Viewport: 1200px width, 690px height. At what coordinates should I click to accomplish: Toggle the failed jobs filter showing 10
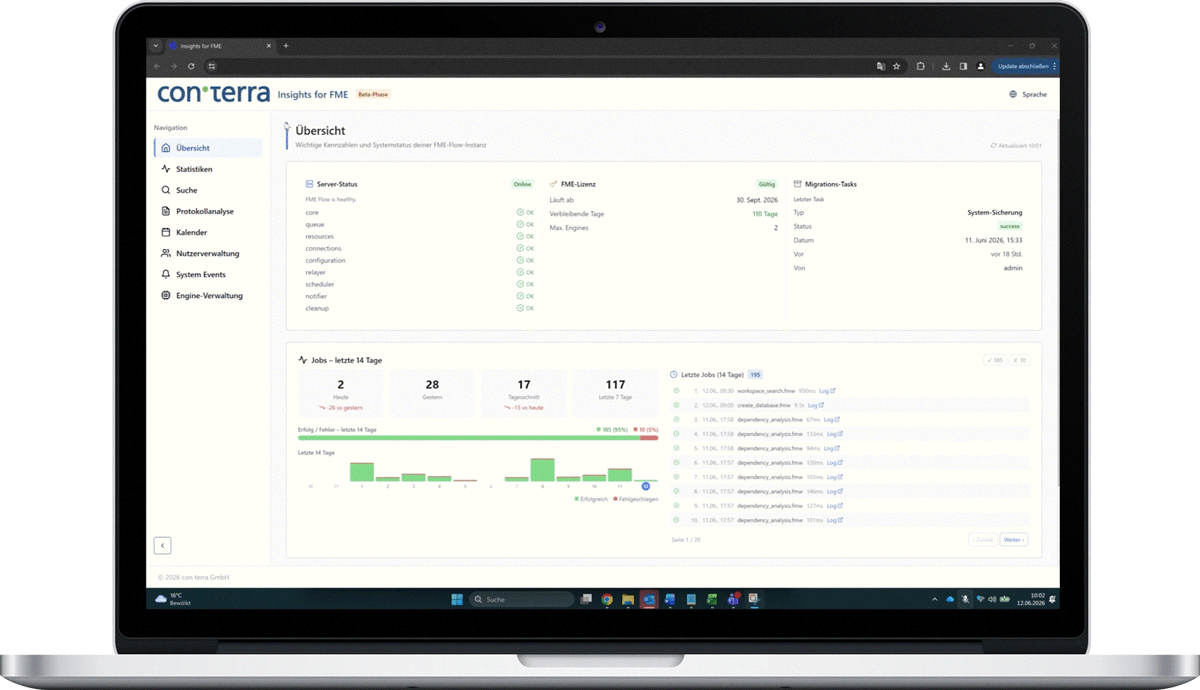point(1018,360)
